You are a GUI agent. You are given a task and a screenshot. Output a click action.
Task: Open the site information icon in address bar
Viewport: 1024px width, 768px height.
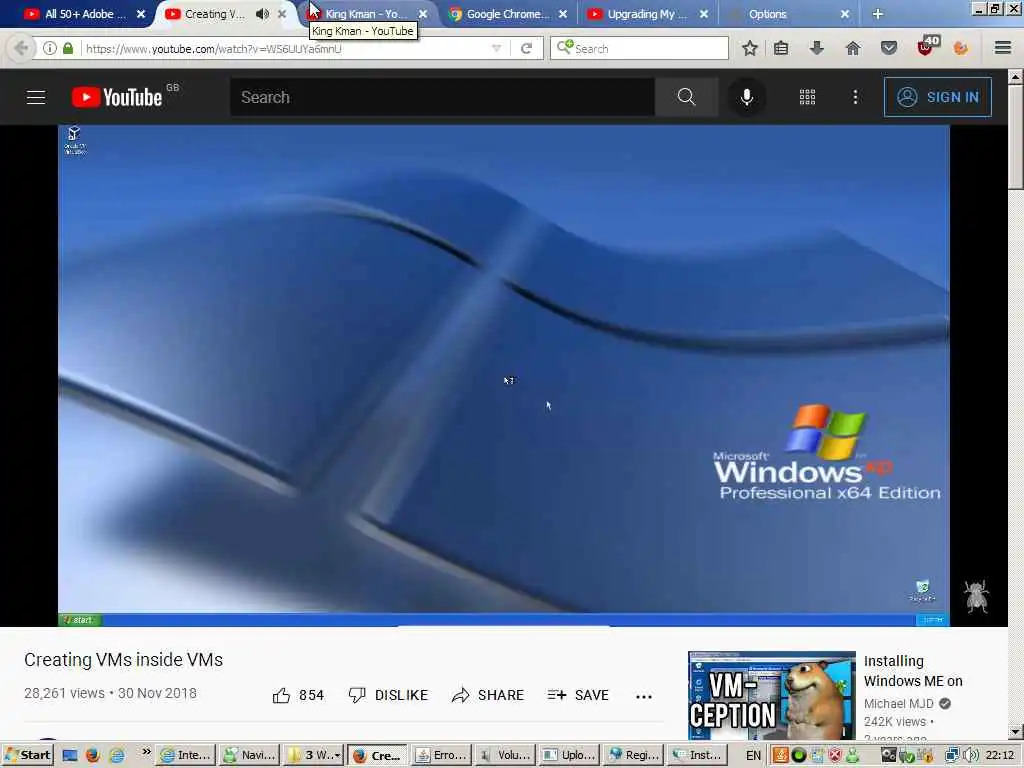coord(50,48)
